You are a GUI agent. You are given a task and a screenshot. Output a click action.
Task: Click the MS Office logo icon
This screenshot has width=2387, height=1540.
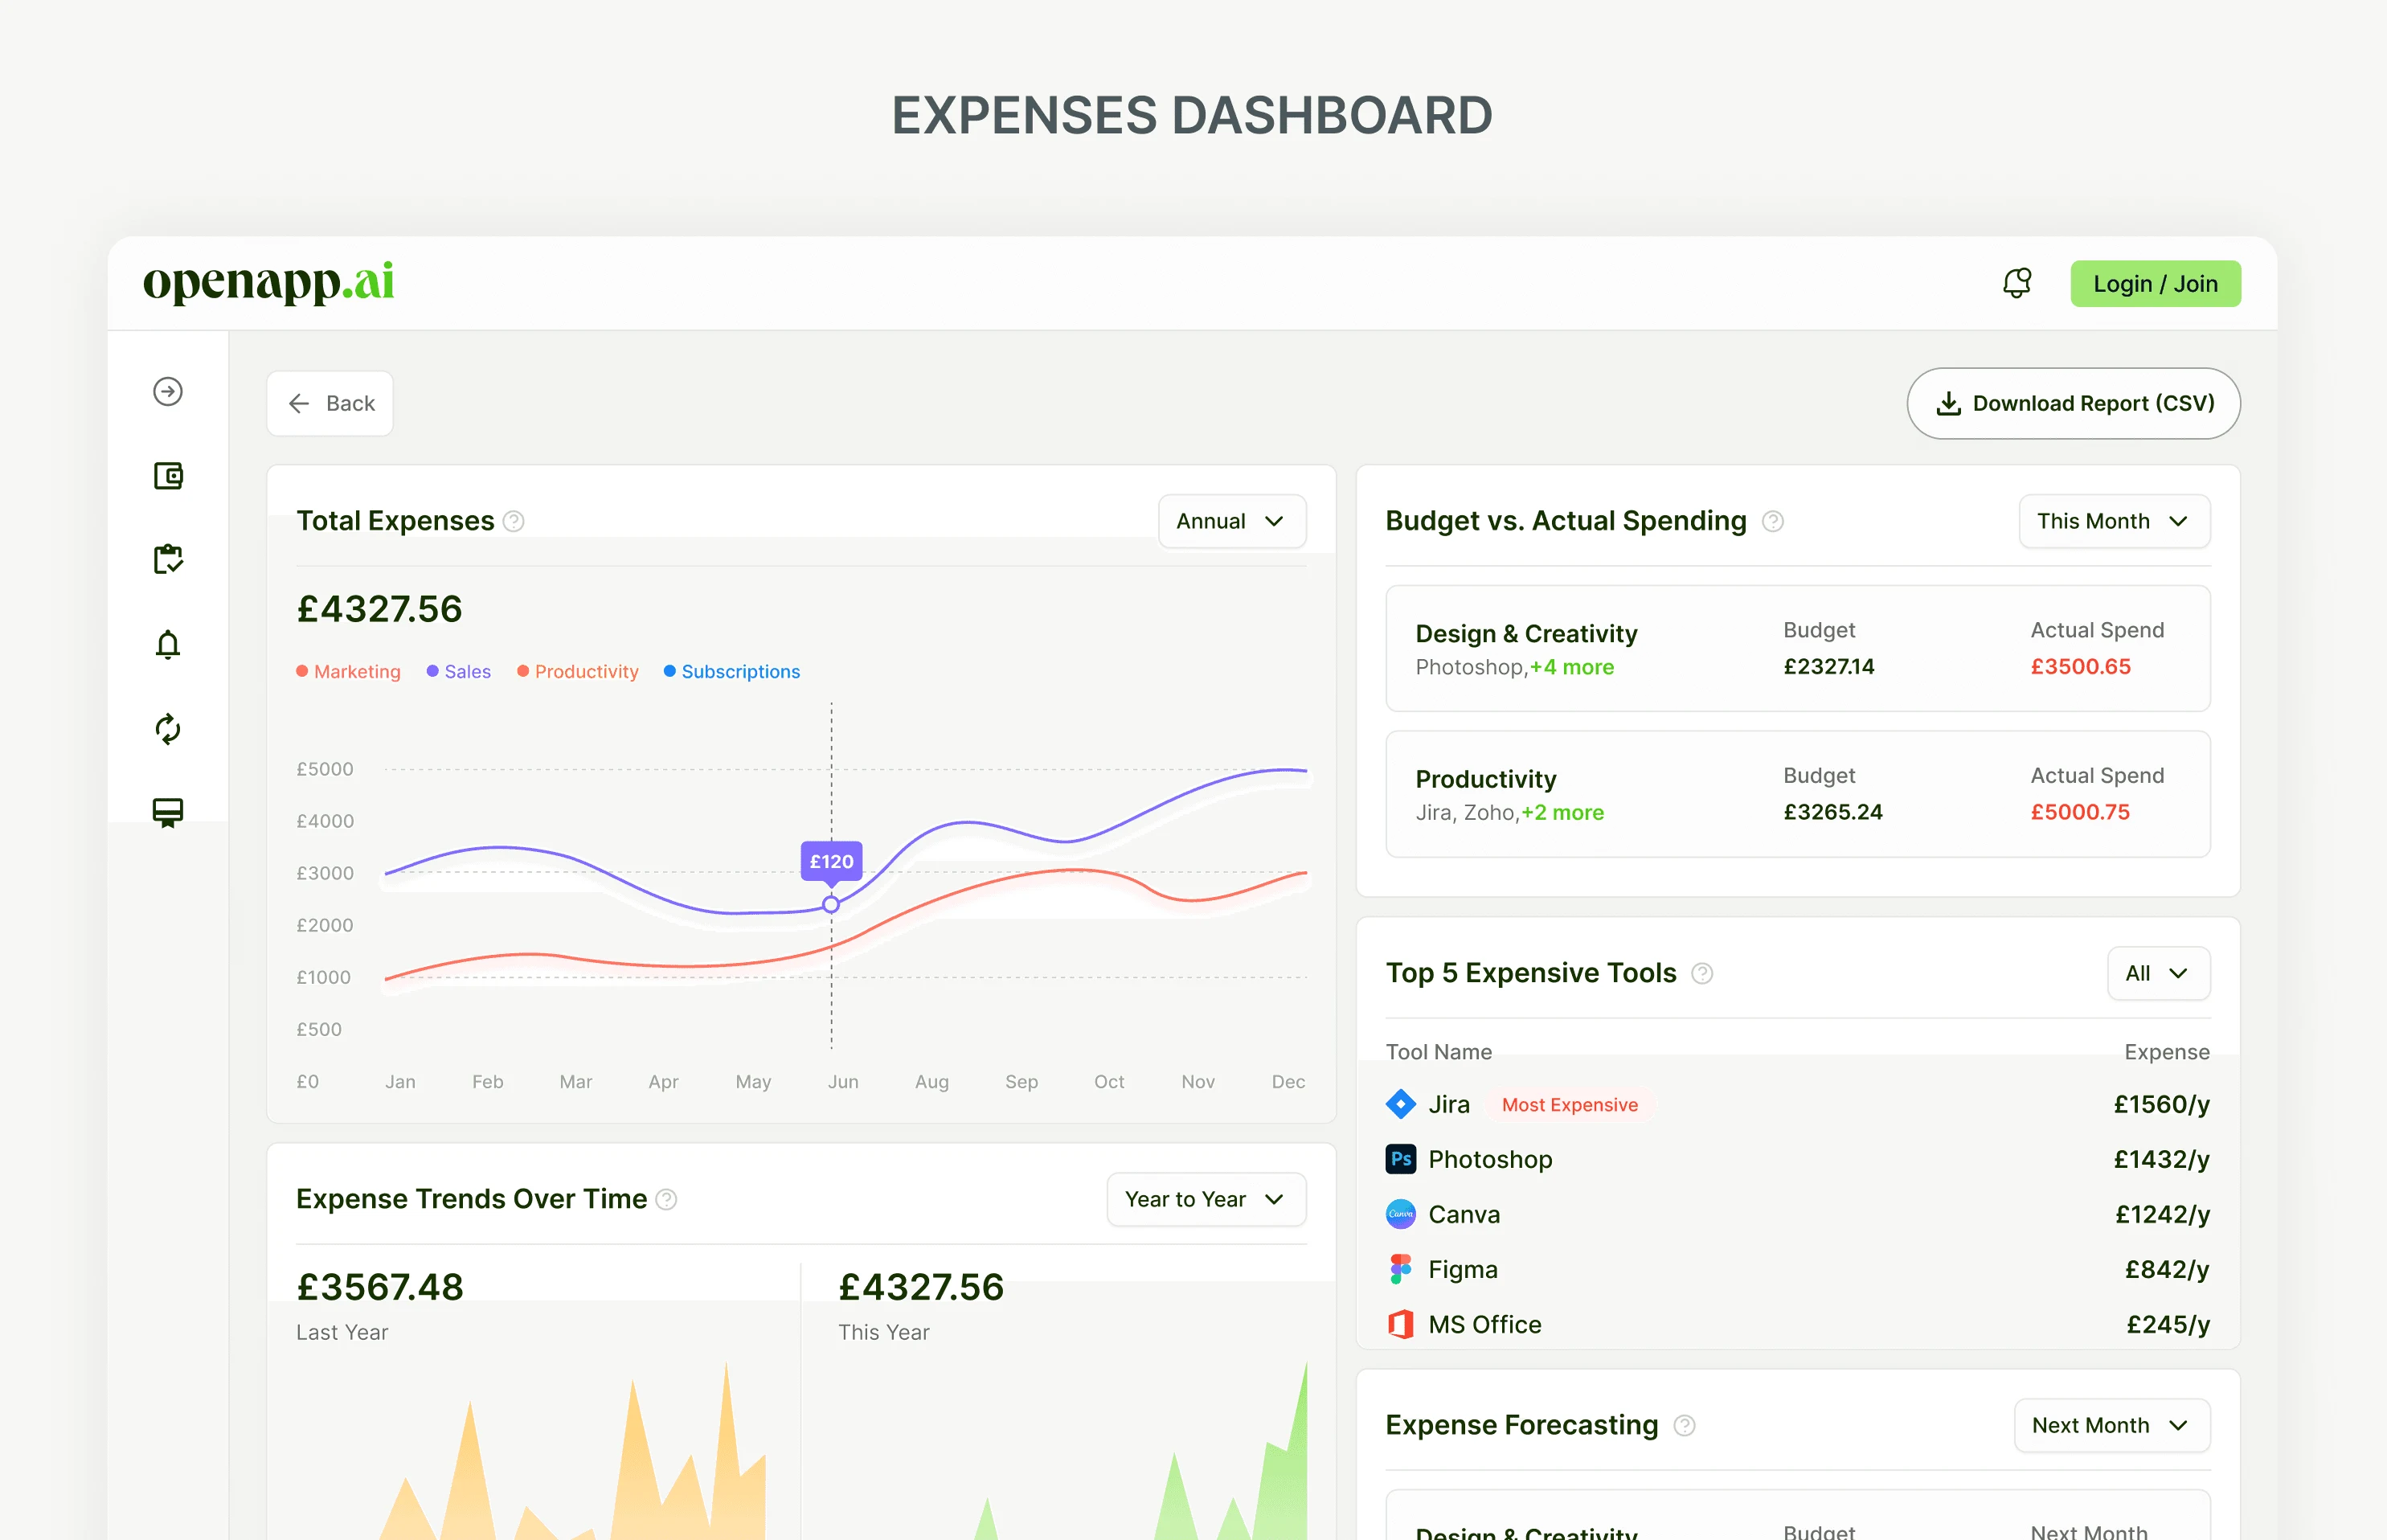[x=1401, y=1324]
